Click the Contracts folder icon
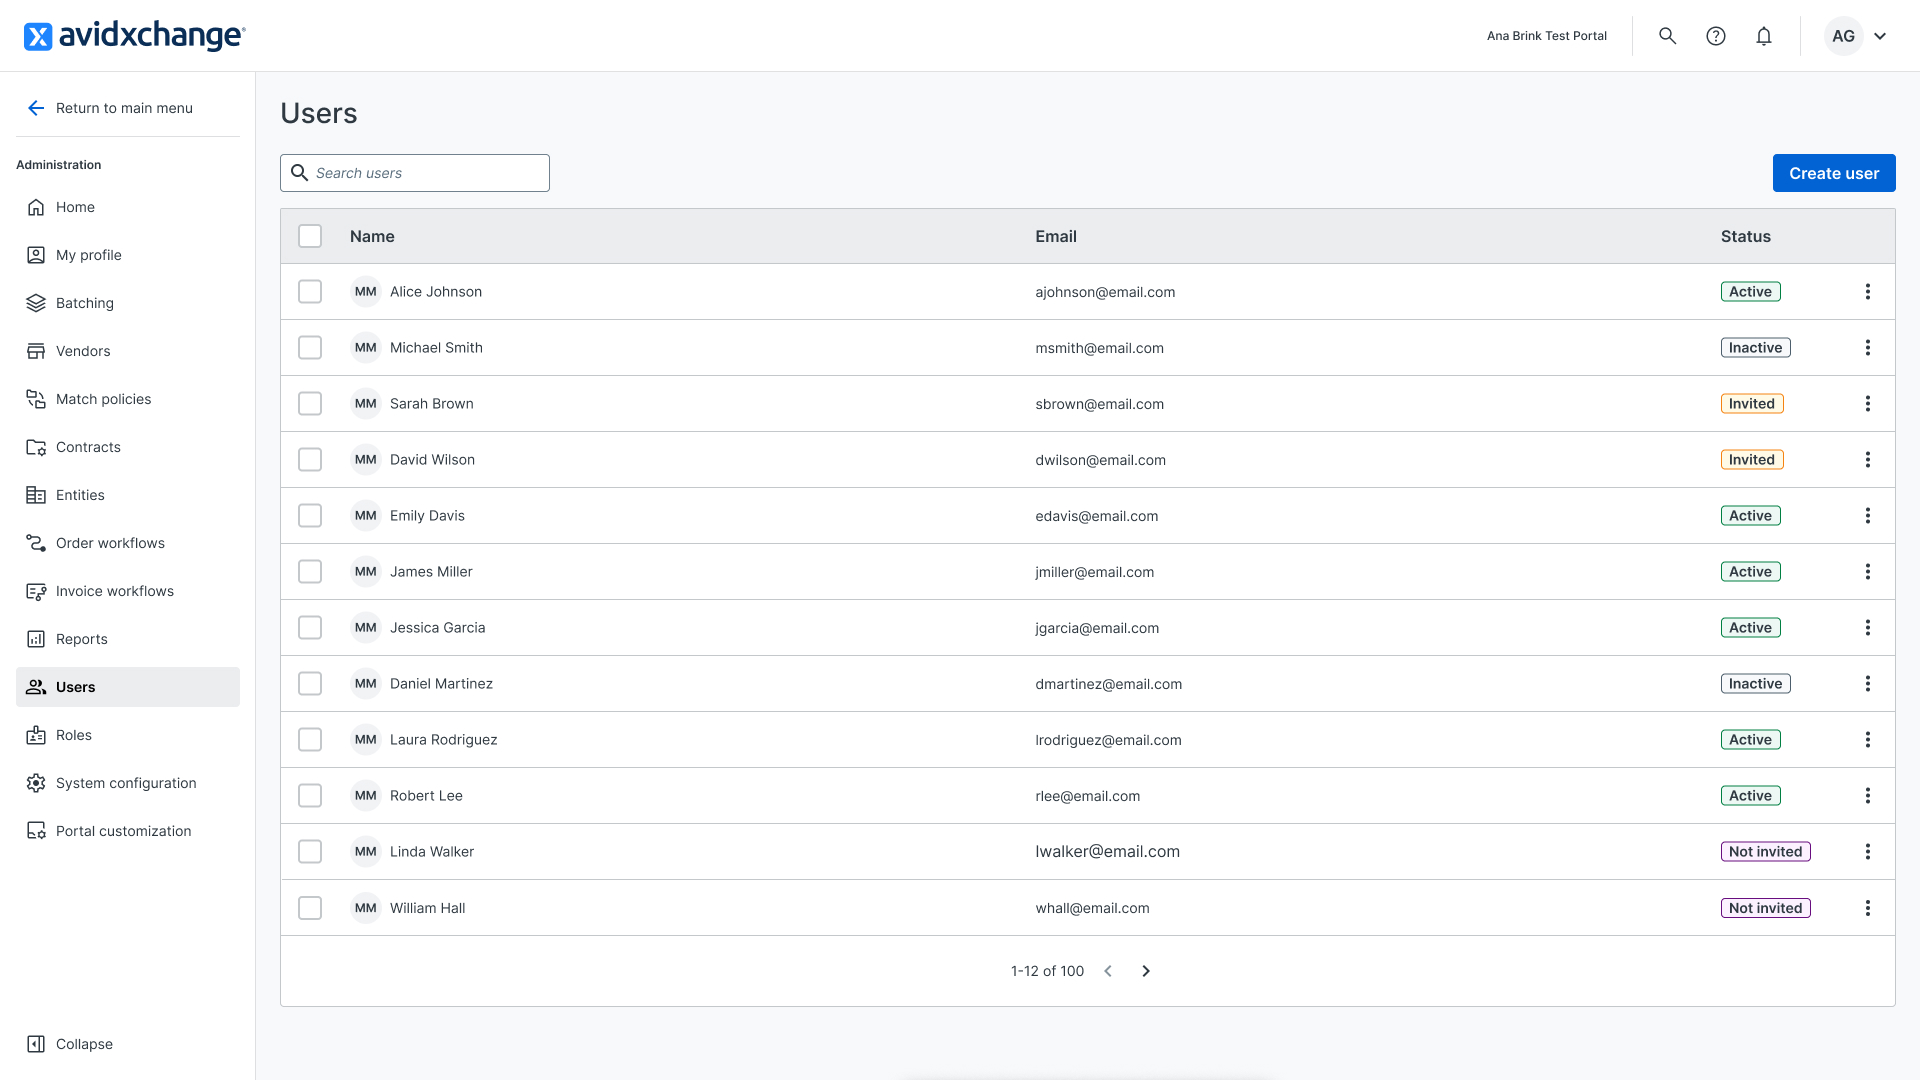 (36, 447)
